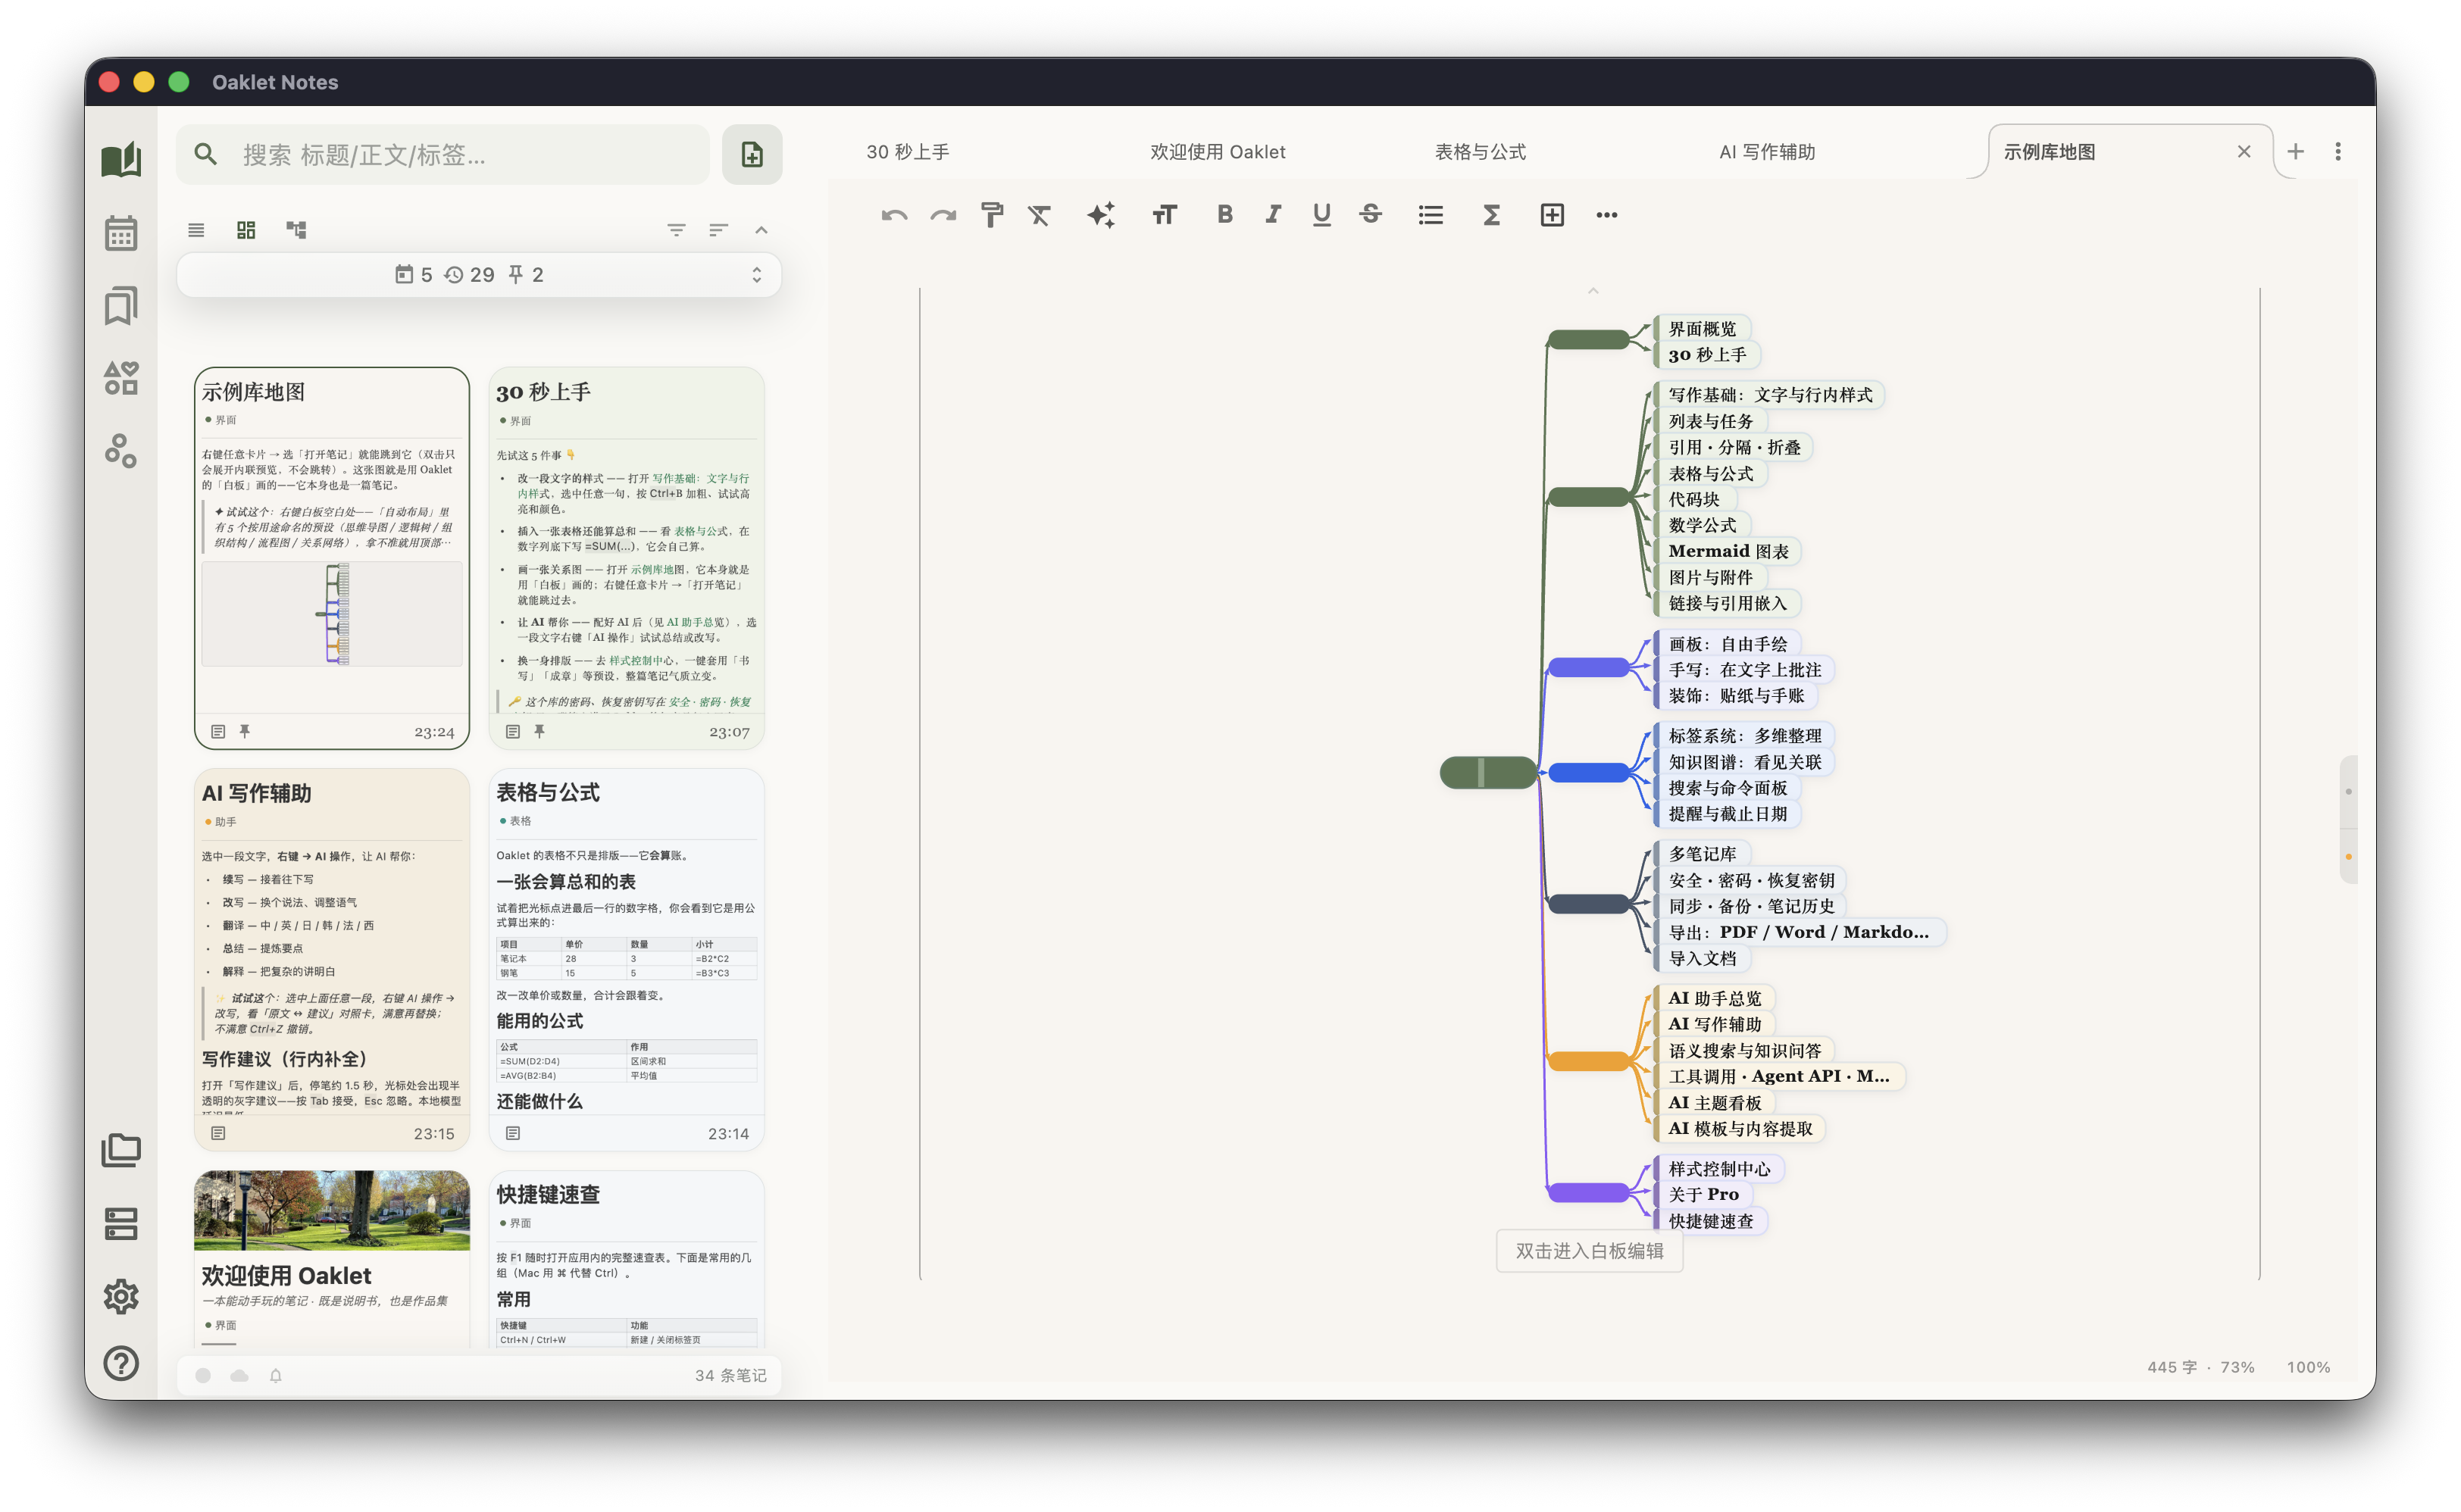Viewport: 2461px width, 1512px height.
Task: Click the 快捷键速查 mind map node
Action: tap(1710, 1221)
